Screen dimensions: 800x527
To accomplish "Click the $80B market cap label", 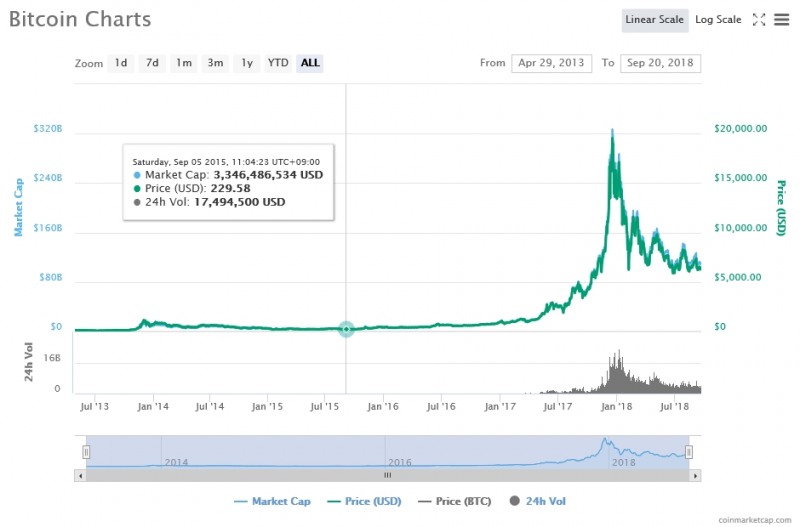I will [x=51, y=278].
